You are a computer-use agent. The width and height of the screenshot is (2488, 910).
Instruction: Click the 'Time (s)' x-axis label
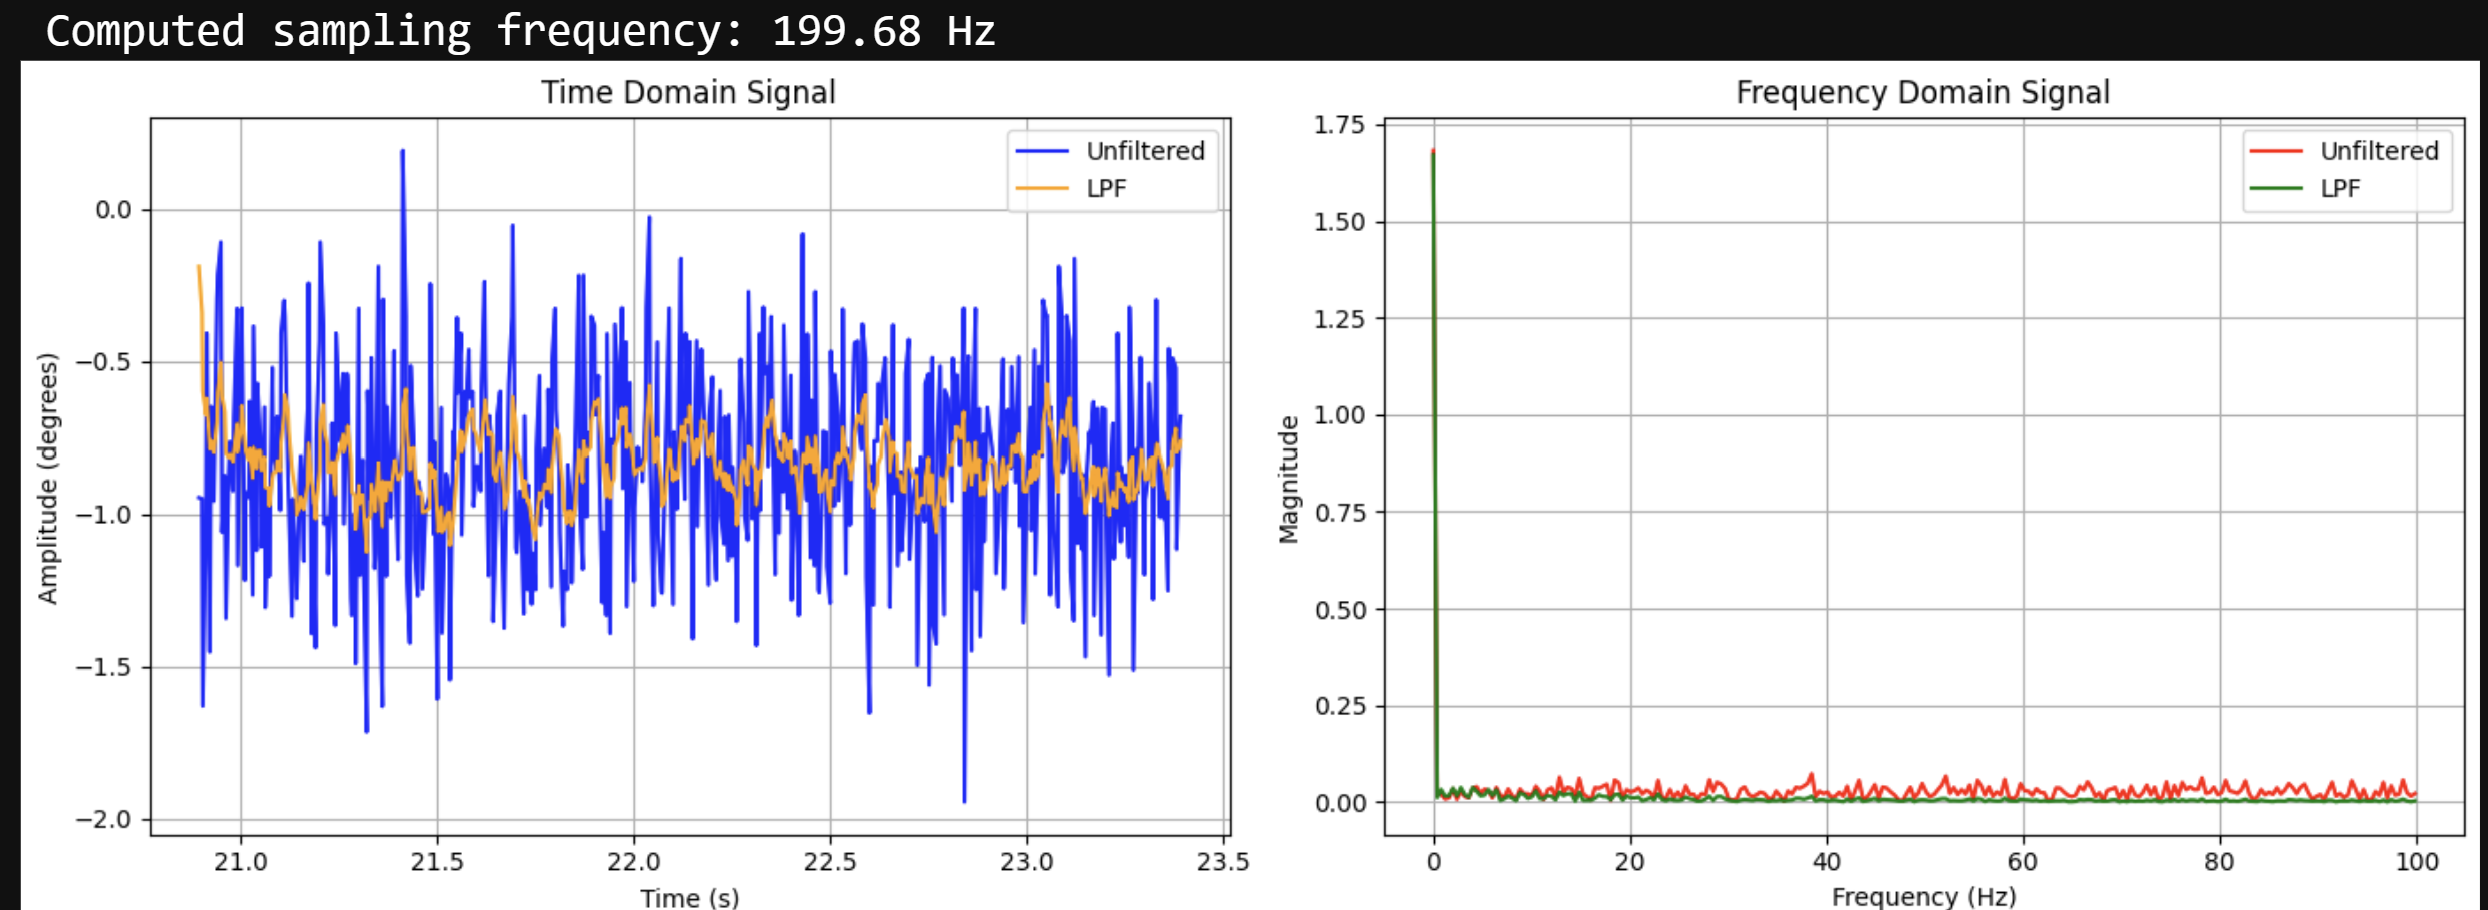pos(690,897)
